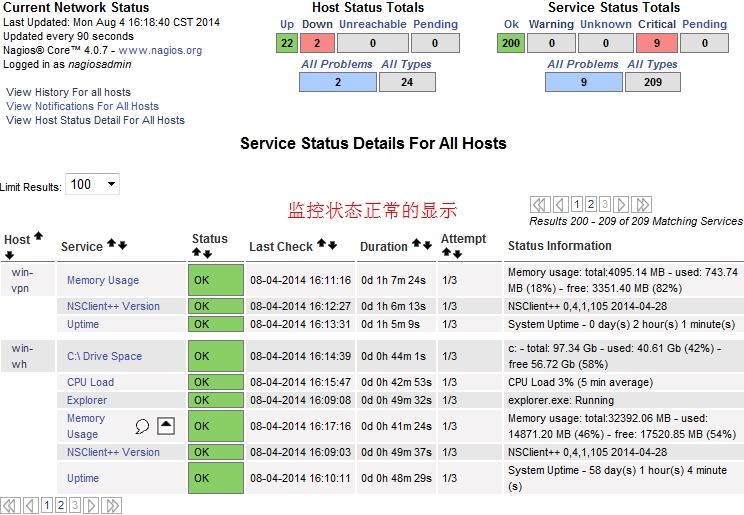The width and height of the screenshot is (744, 515).
Task: Sort Status column descending arrow
Action: click(x=207, y=254)
